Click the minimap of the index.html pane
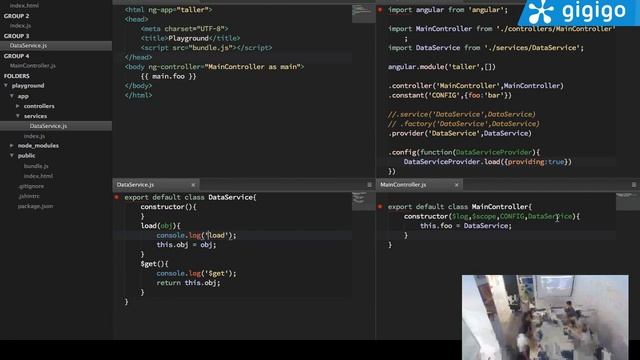The width and height of the screenshot is (640, 360). pos(363,14)
